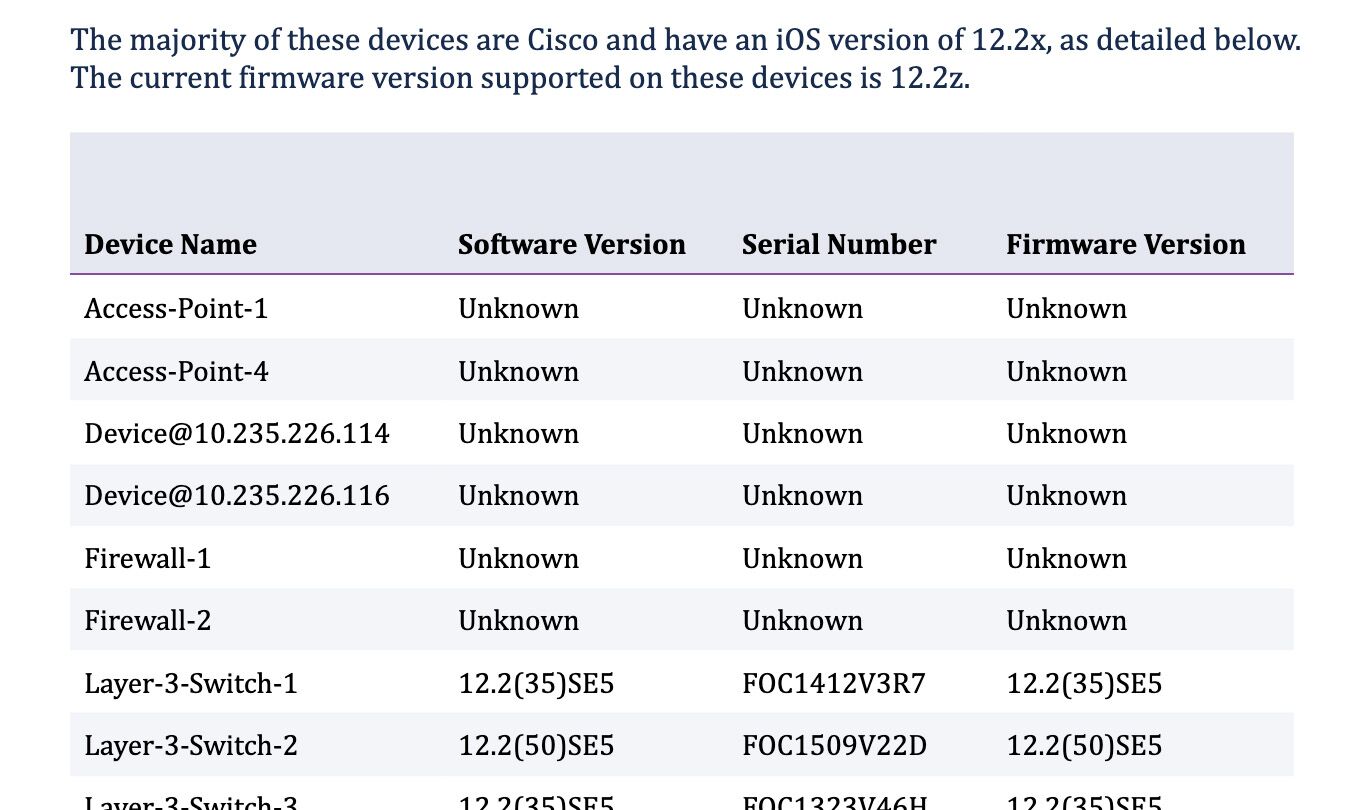Select the Firewall-1 device name cell
The height and width of the screenshot is (810, 1370).
147,559
